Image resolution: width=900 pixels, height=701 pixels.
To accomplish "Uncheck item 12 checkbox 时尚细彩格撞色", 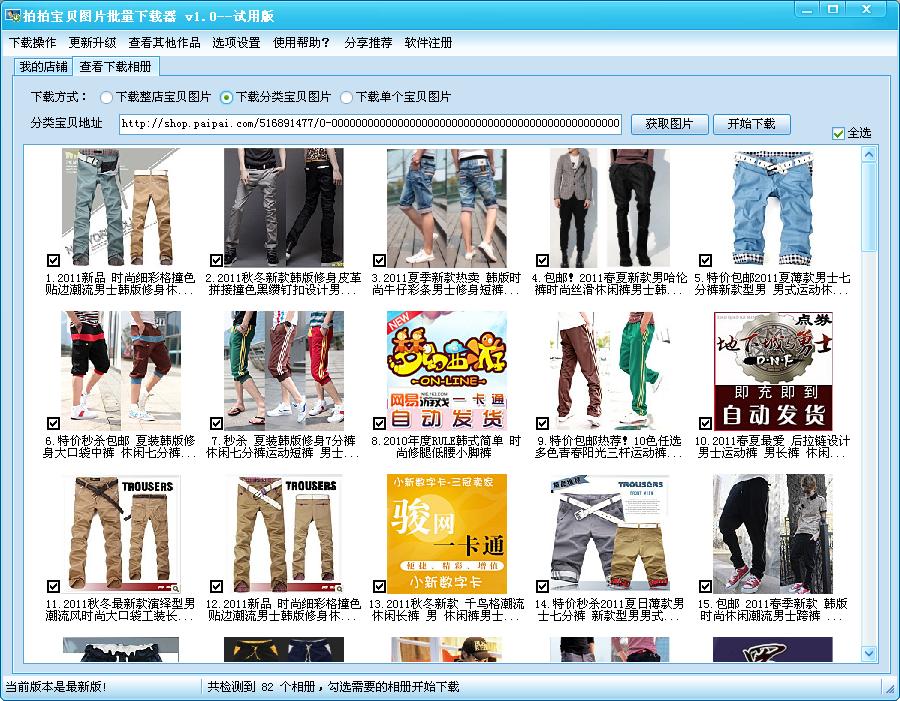I will pos(216,586).
